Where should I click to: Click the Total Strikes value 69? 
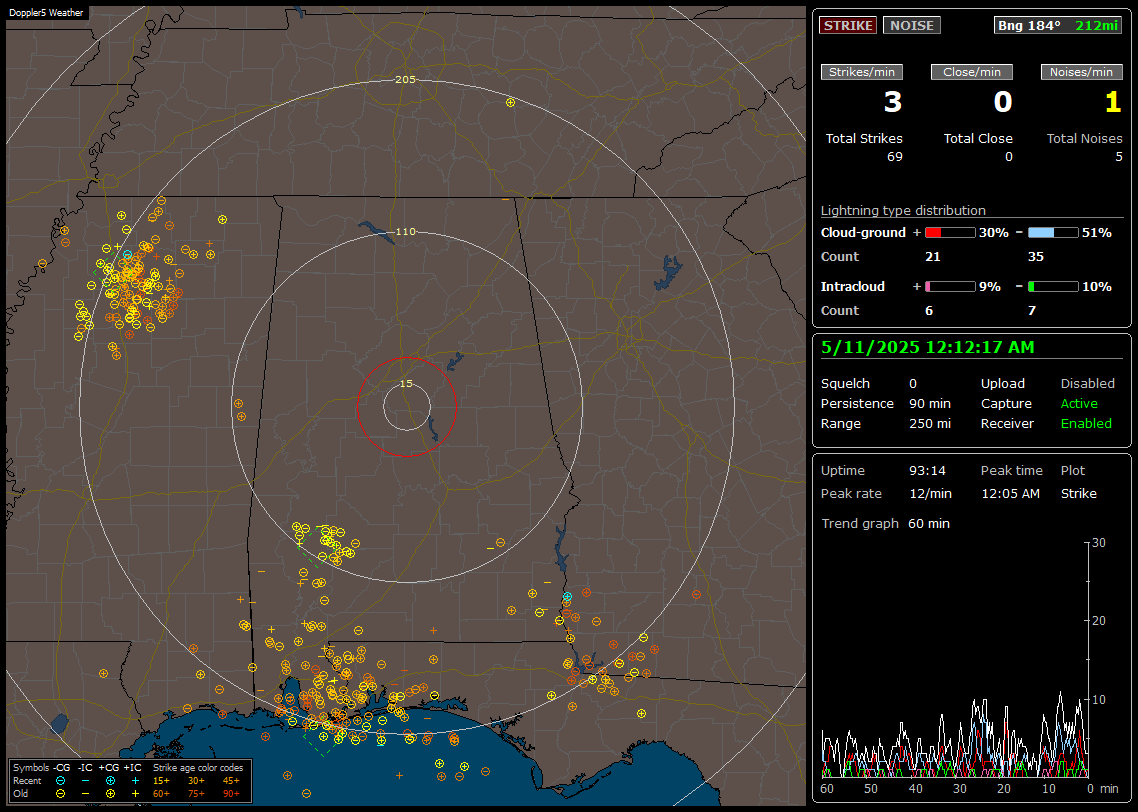pos(895,157)
